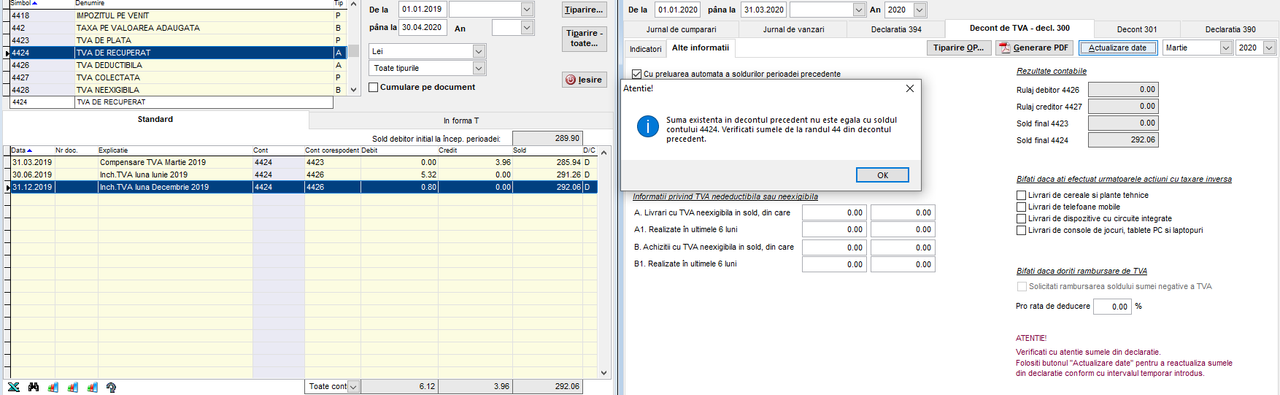
Task: Click the last chart icon before the help icon
Action: tap(92, 386)
